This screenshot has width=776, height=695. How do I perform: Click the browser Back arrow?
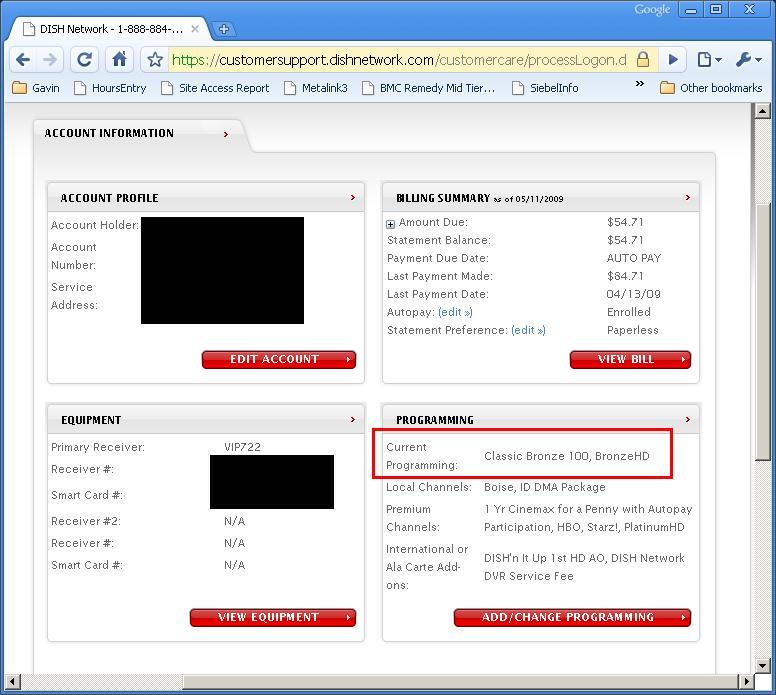(23, 60)
